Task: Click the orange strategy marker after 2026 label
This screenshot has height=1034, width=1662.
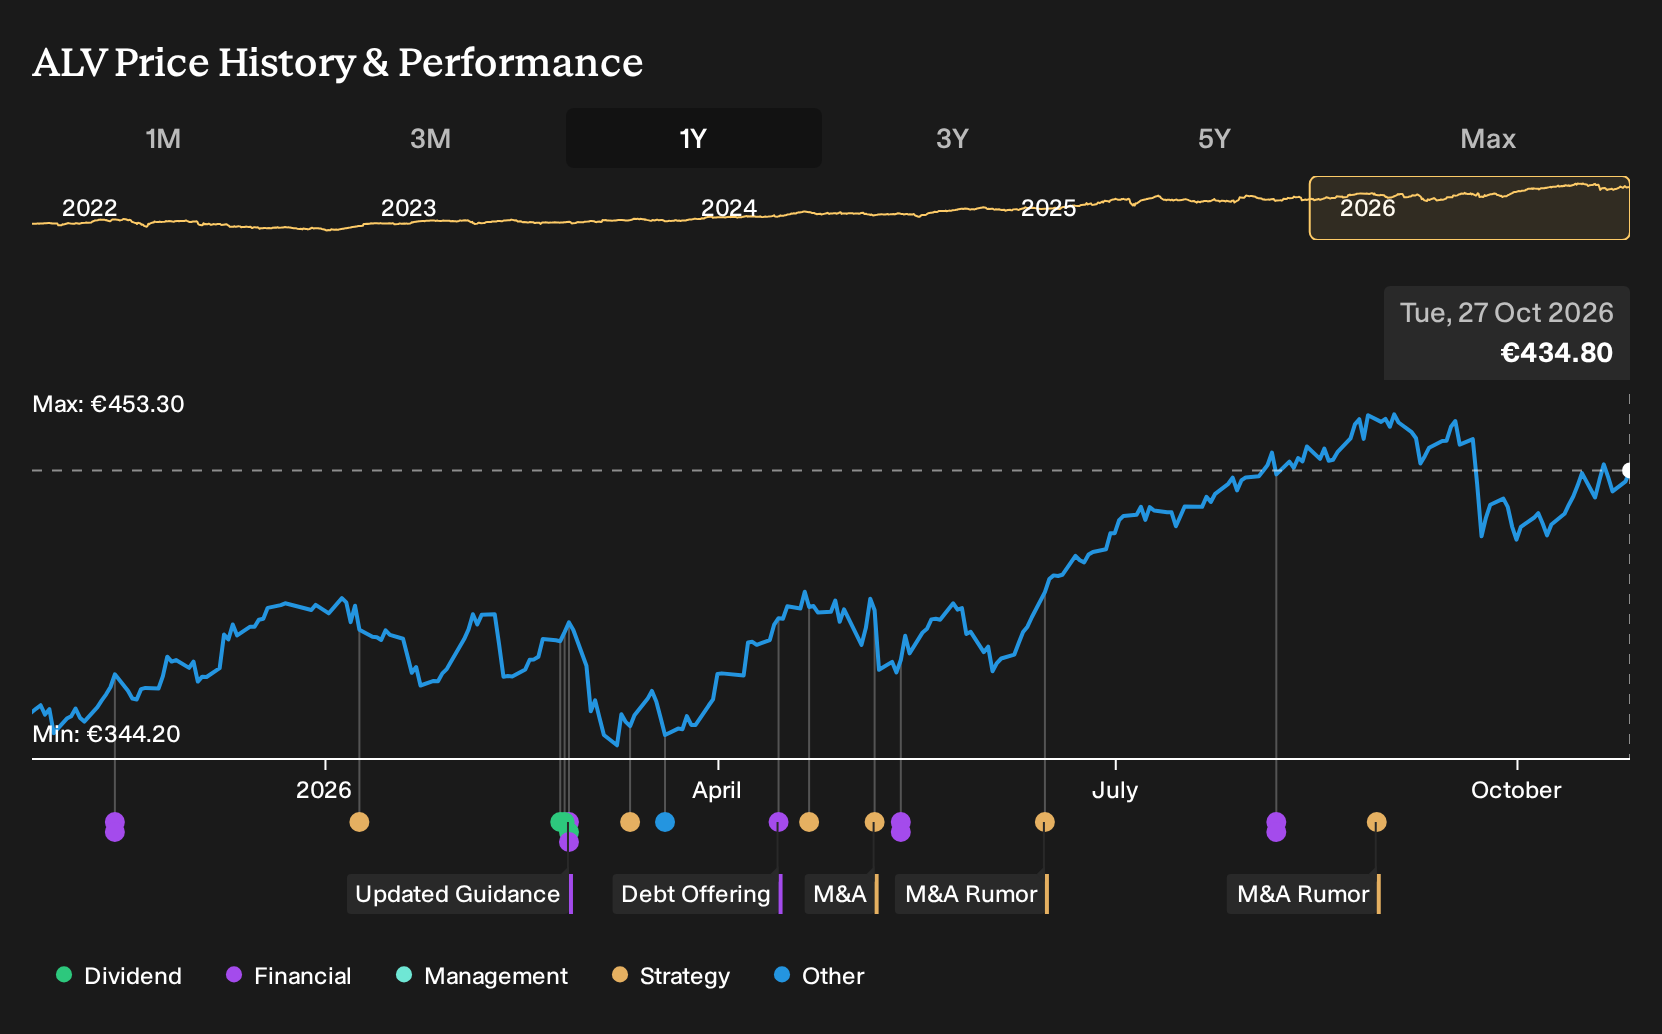Action: pyautogui.click(x=359, y=822)
